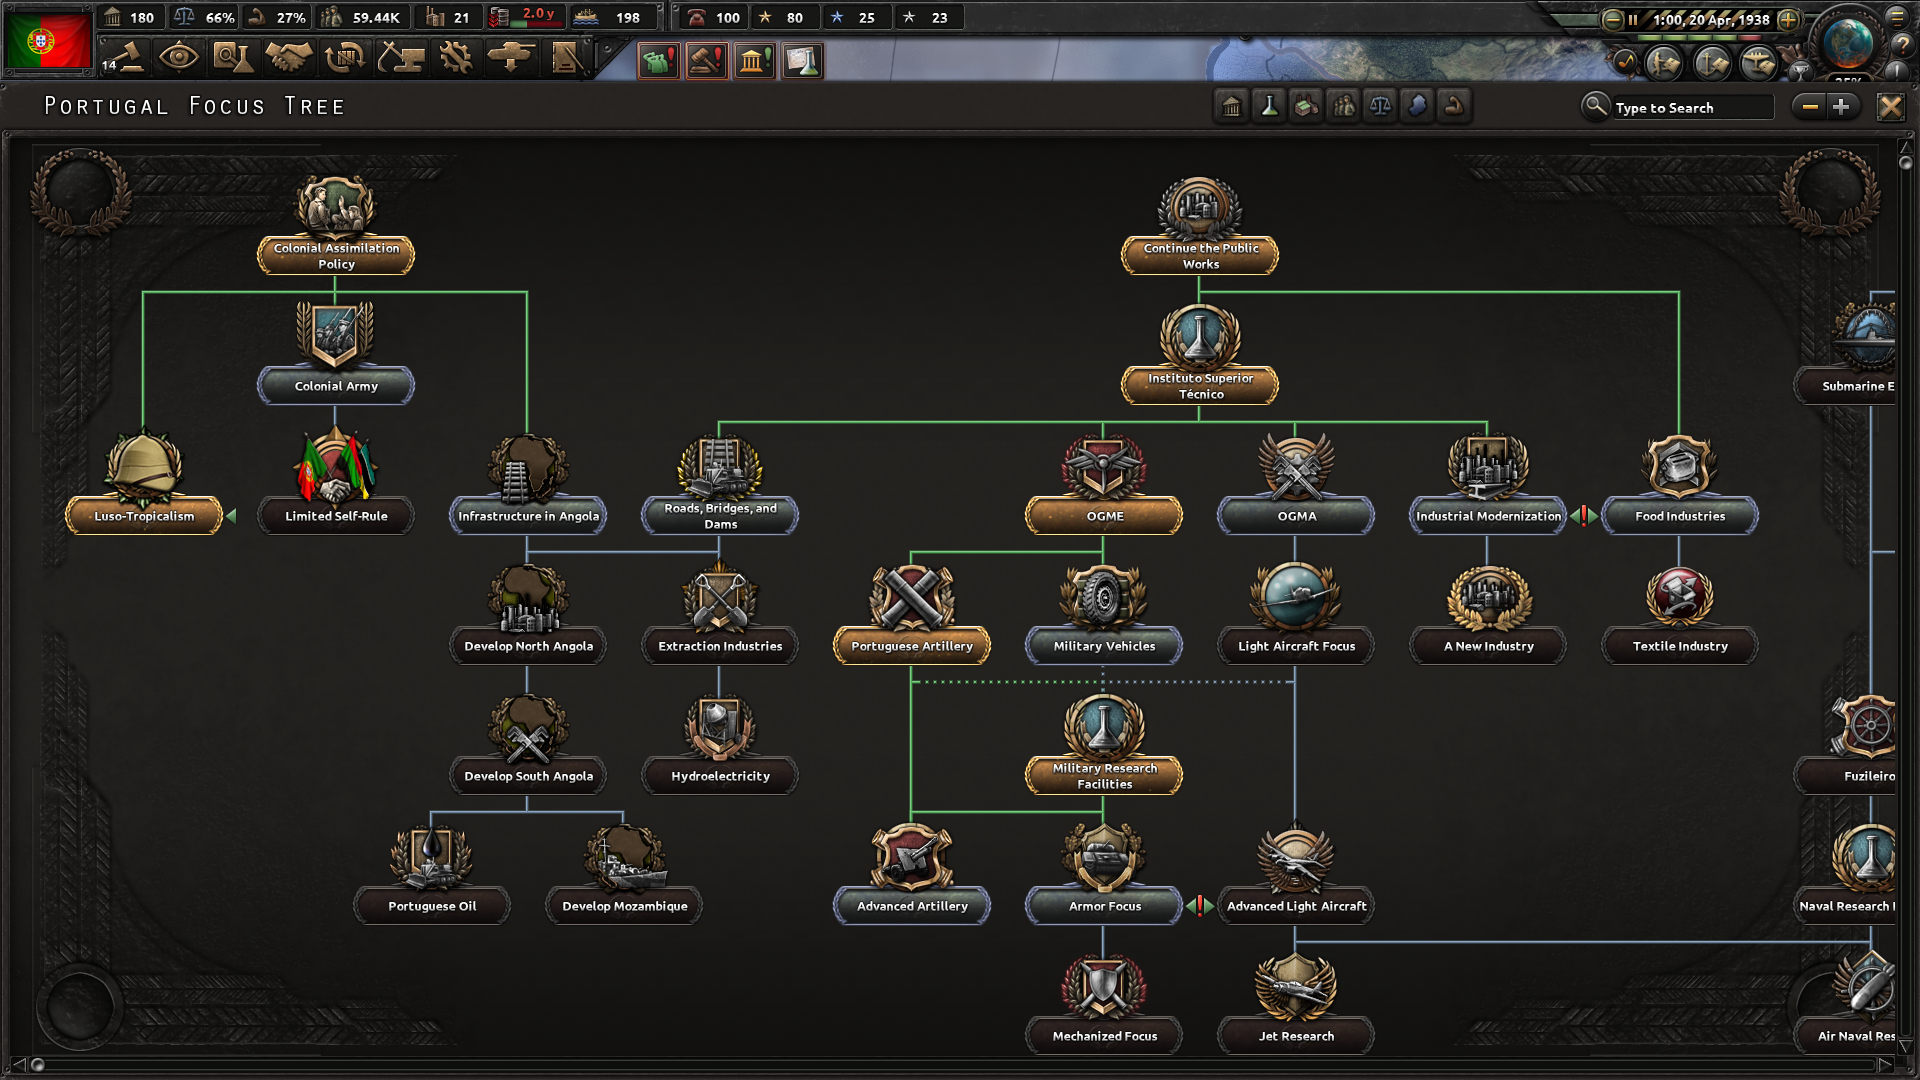Open the Production gear-and-wrench menu

(x=455, y=57)
